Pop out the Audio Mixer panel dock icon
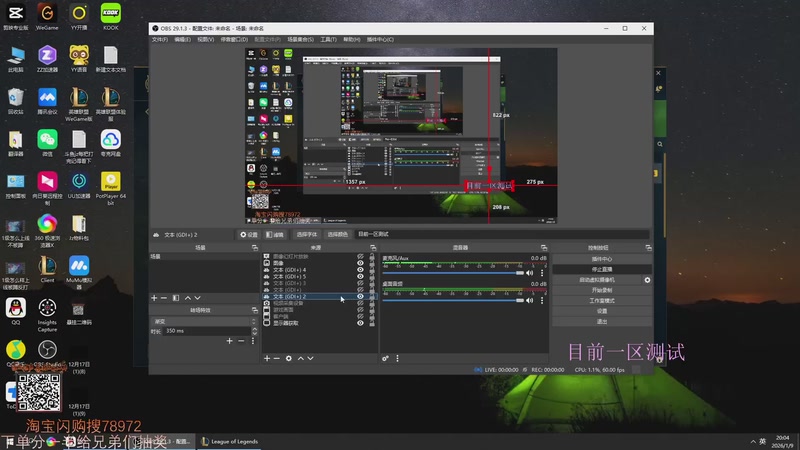The height and width of the screenshot is (450, 800). (544, 247)
